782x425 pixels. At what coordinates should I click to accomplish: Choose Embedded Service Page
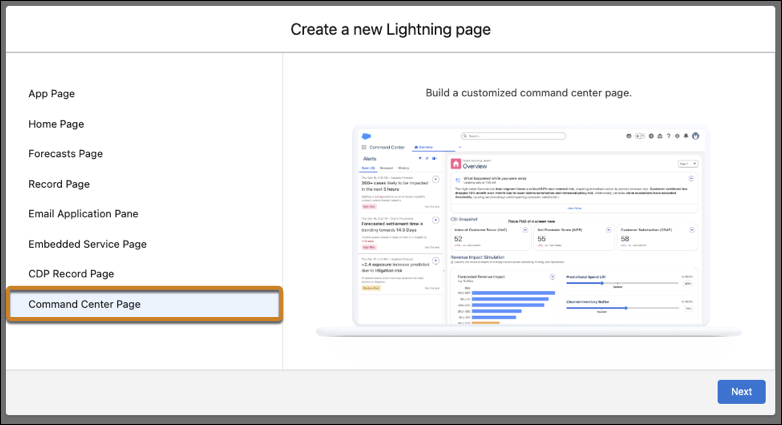(87, 244)
